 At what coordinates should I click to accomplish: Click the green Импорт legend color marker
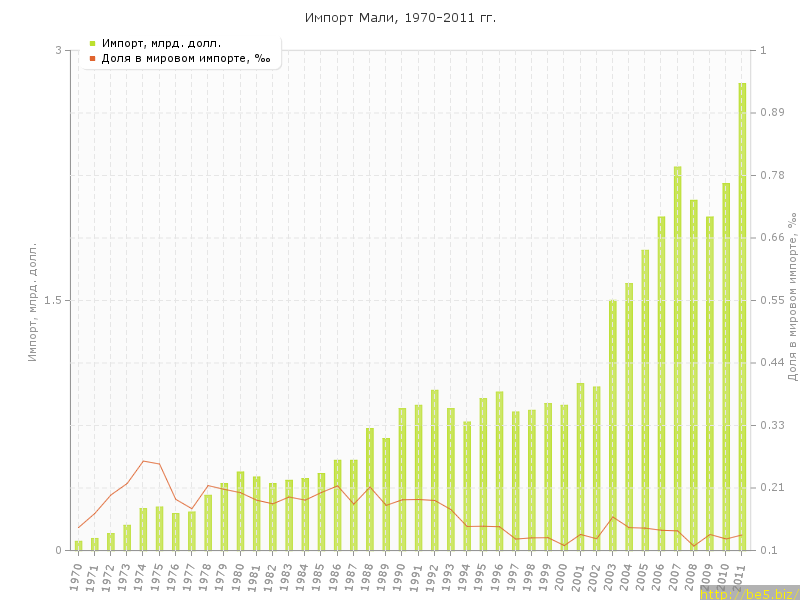pos(92,43)
